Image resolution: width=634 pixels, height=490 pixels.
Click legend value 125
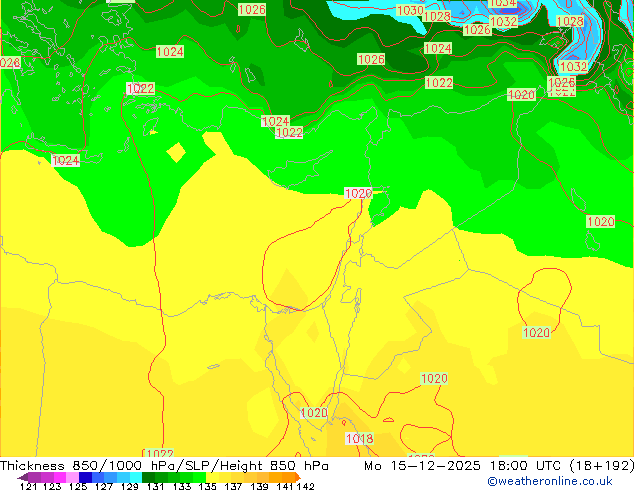(78, 486)
